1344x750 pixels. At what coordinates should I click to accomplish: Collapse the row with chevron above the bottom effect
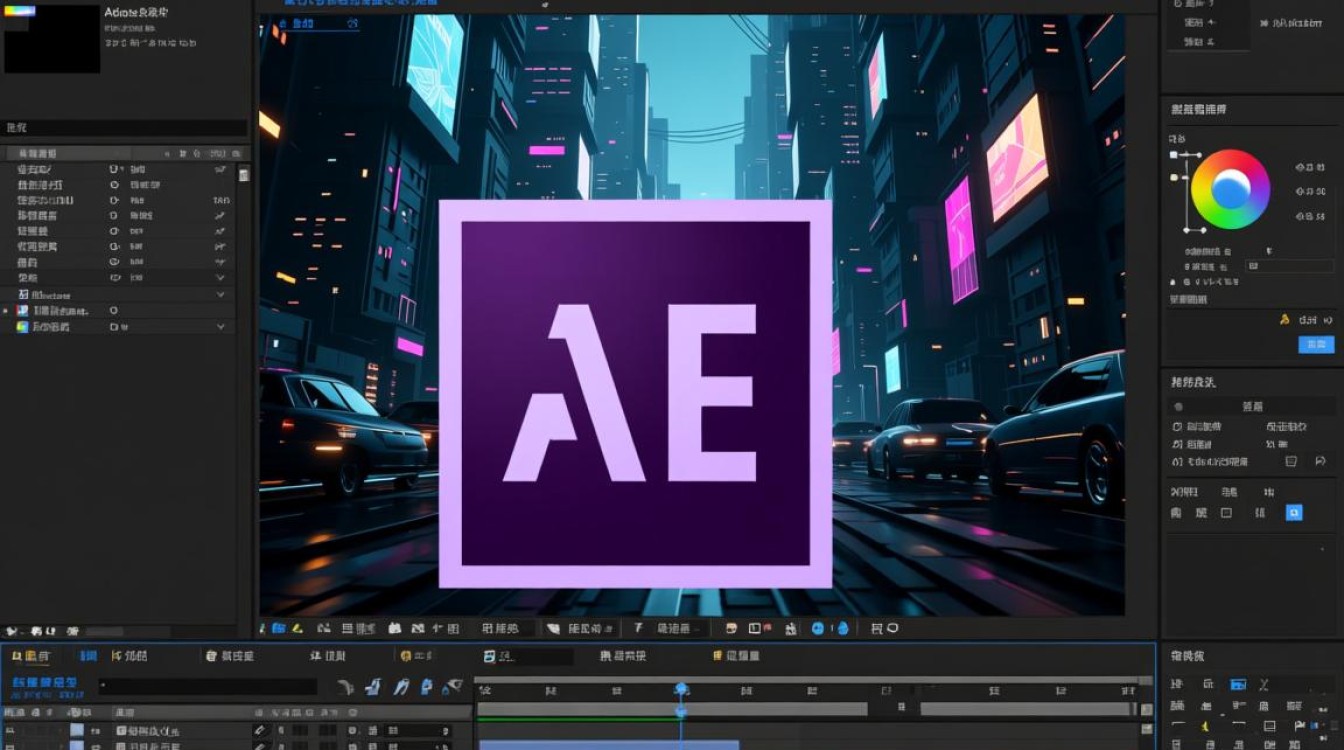220,295
